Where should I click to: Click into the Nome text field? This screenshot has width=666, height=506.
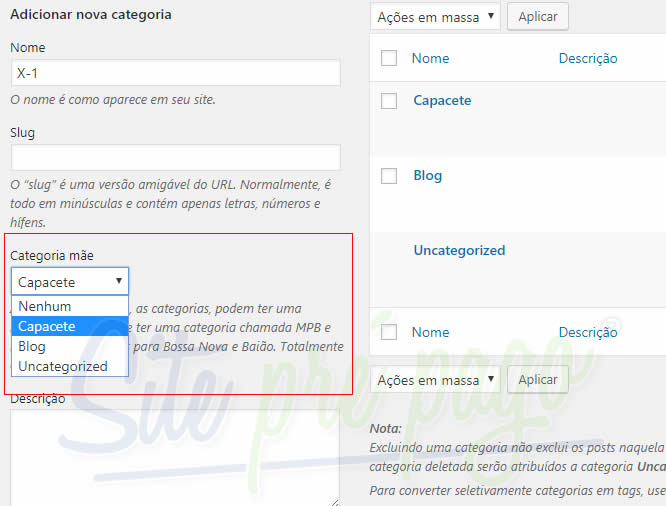point(175,73)
